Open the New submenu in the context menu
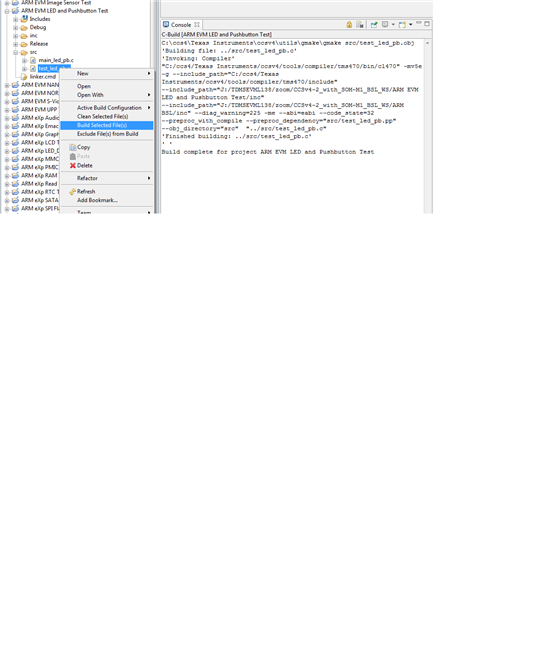 [107, 73]
